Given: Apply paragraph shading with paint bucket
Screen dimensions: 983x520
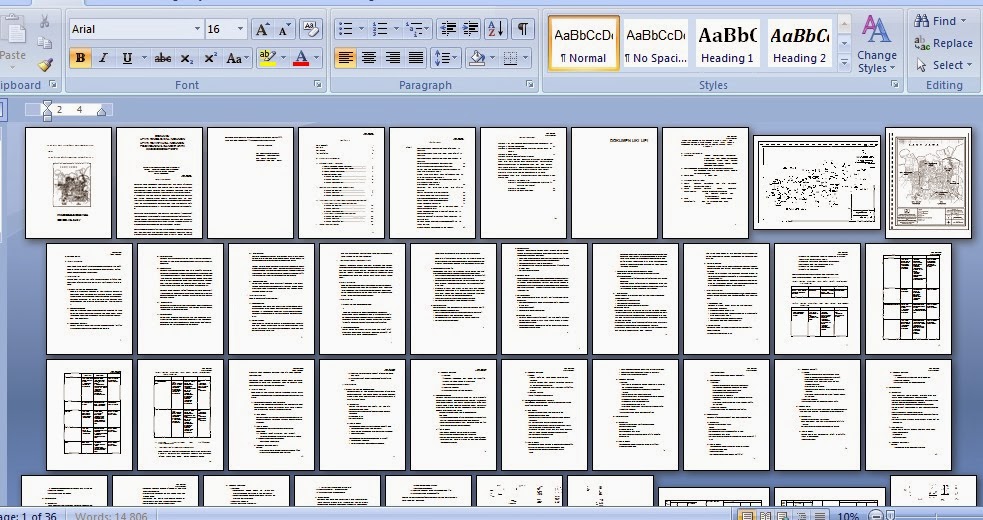Looking at the screenshot, I should [x=478, y=58].
